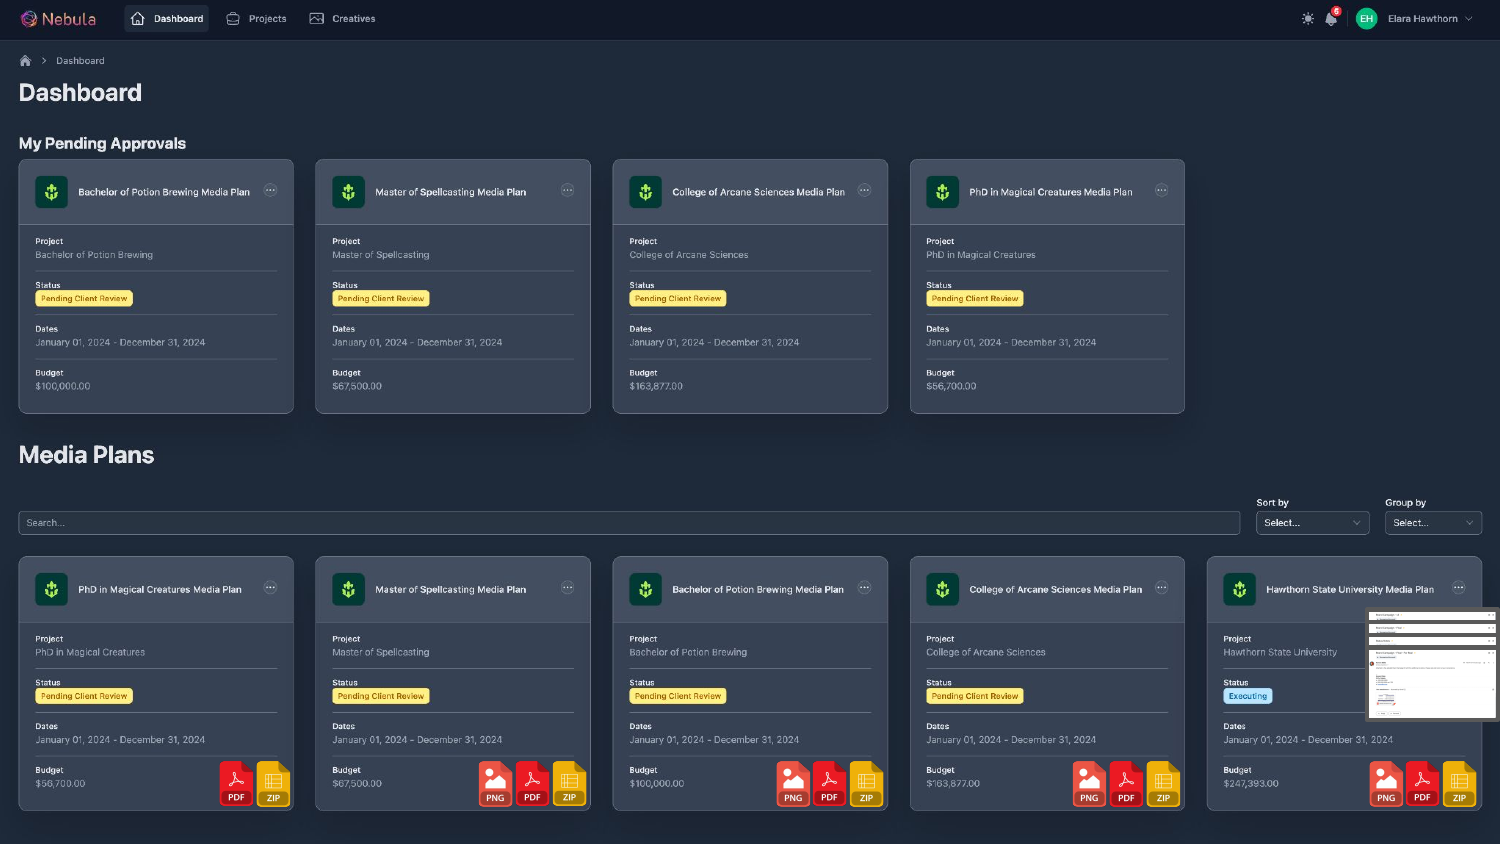Download ZIP of Bachelor of Potion Brewing media plan
Image resolution: width=1500 pixels, height=844 pixels.
(x=866, y=784)
